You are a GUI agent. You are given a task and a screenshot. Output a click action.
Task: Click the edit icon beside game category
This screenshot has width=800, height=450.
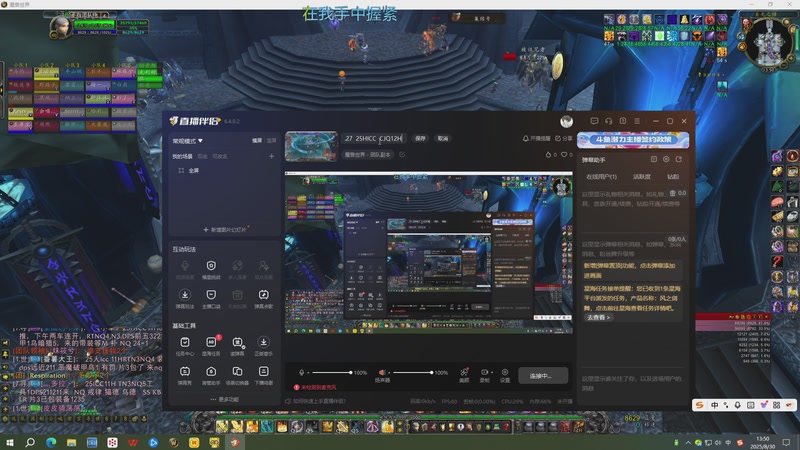pyautogui.click(x=402, y=155)
